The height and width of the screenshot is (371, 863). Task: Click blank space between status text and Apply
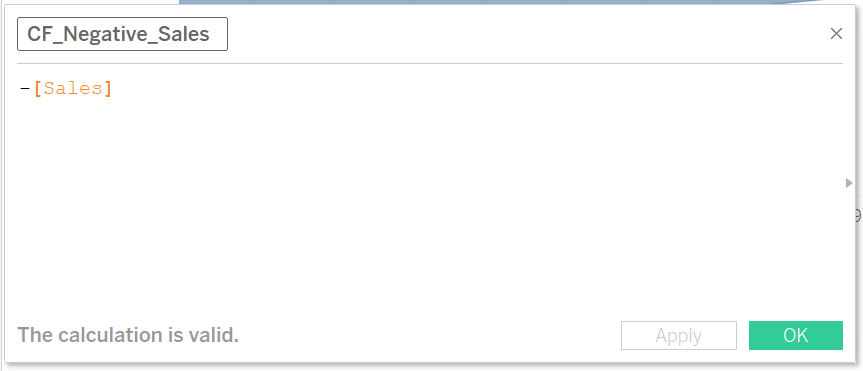(x=429, y=335)
